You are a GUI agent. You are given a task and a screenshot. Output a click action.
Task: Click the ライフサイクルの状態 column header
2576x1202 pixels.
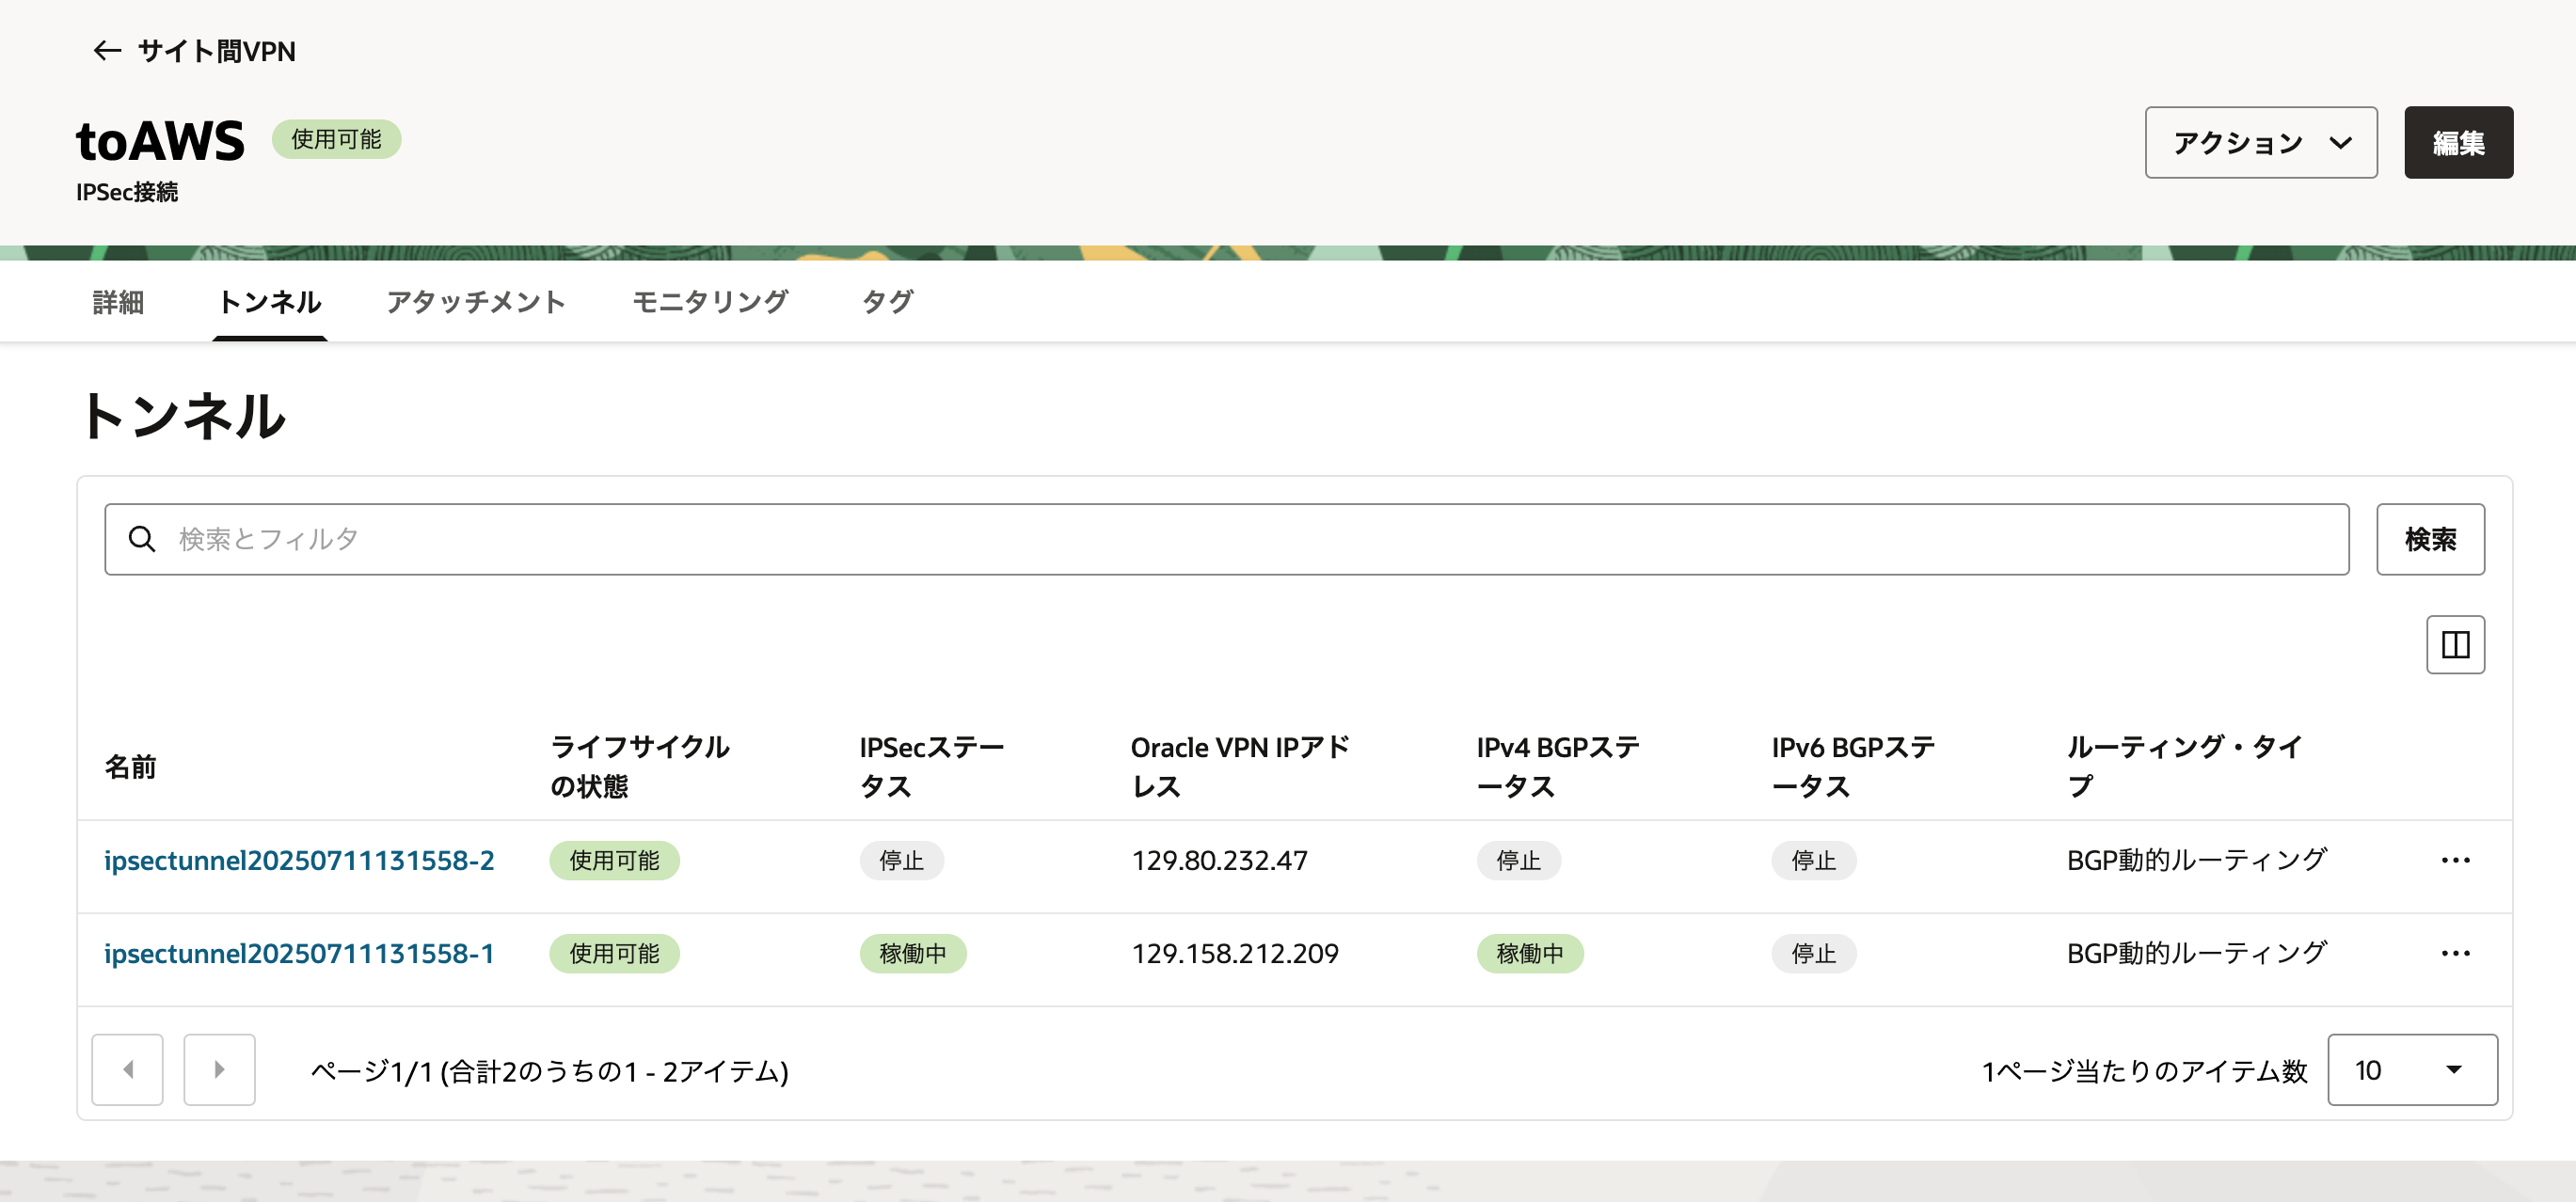point(640,767)
